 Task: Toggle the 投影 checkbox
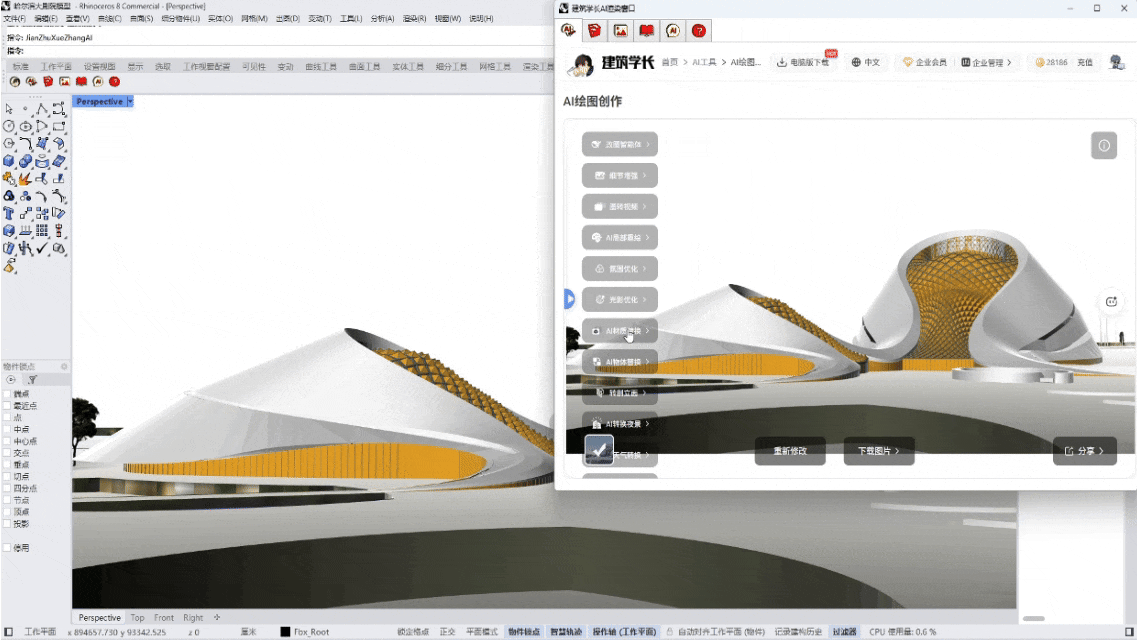coord(7,524)
